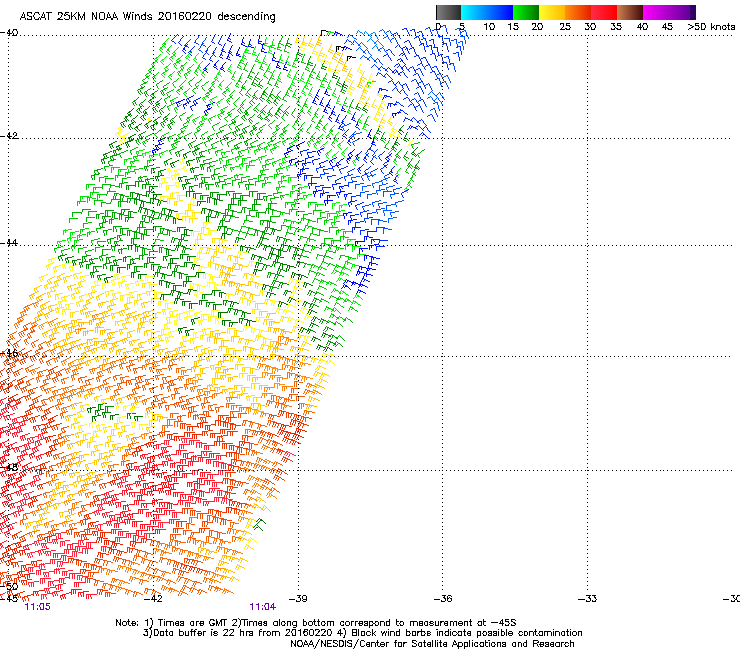Screen dimensions: 740x650
Task: Click the '25' legend tick label
Action: (x=565, y=27)
